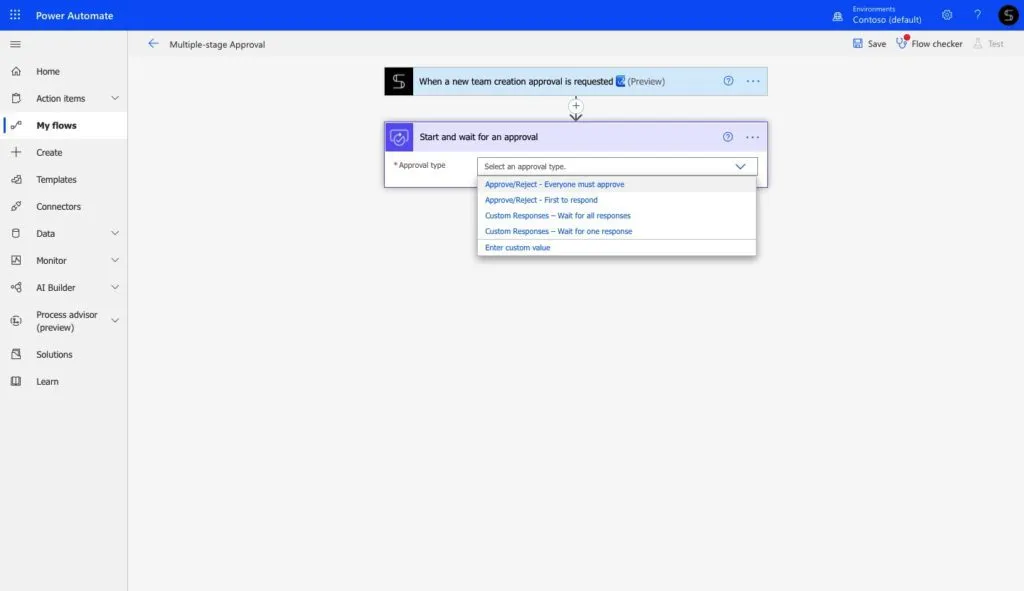Click the Monitor chart icon

click(x=16, y=260)
